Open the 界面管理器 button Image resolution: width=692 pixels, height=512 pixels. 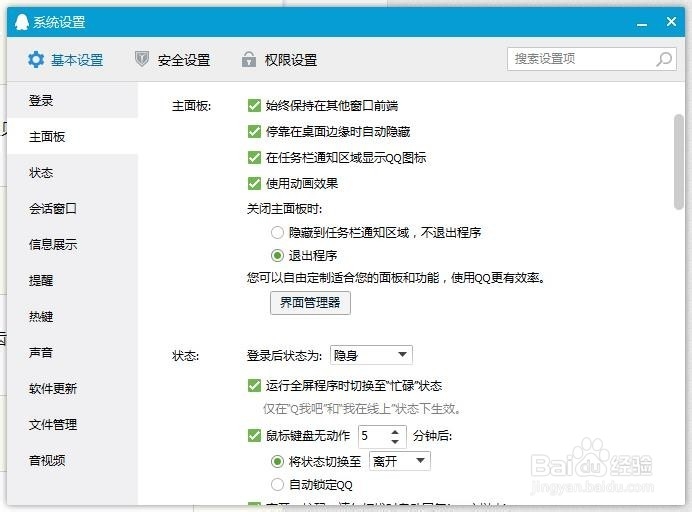[310, 303]
